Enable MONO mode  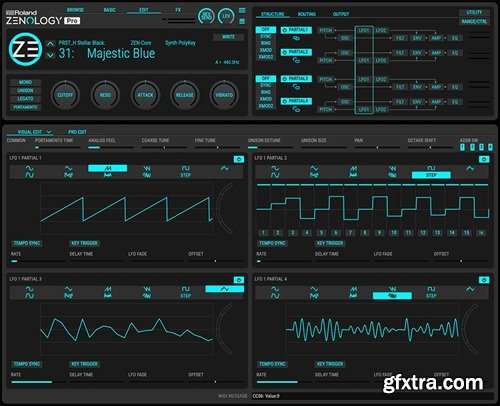[x=26, y=82]
